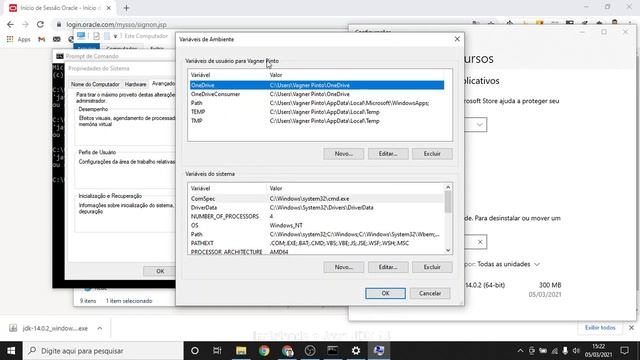Select the TEMP user variable row
640x360 pixels.
tap(317, 112)
